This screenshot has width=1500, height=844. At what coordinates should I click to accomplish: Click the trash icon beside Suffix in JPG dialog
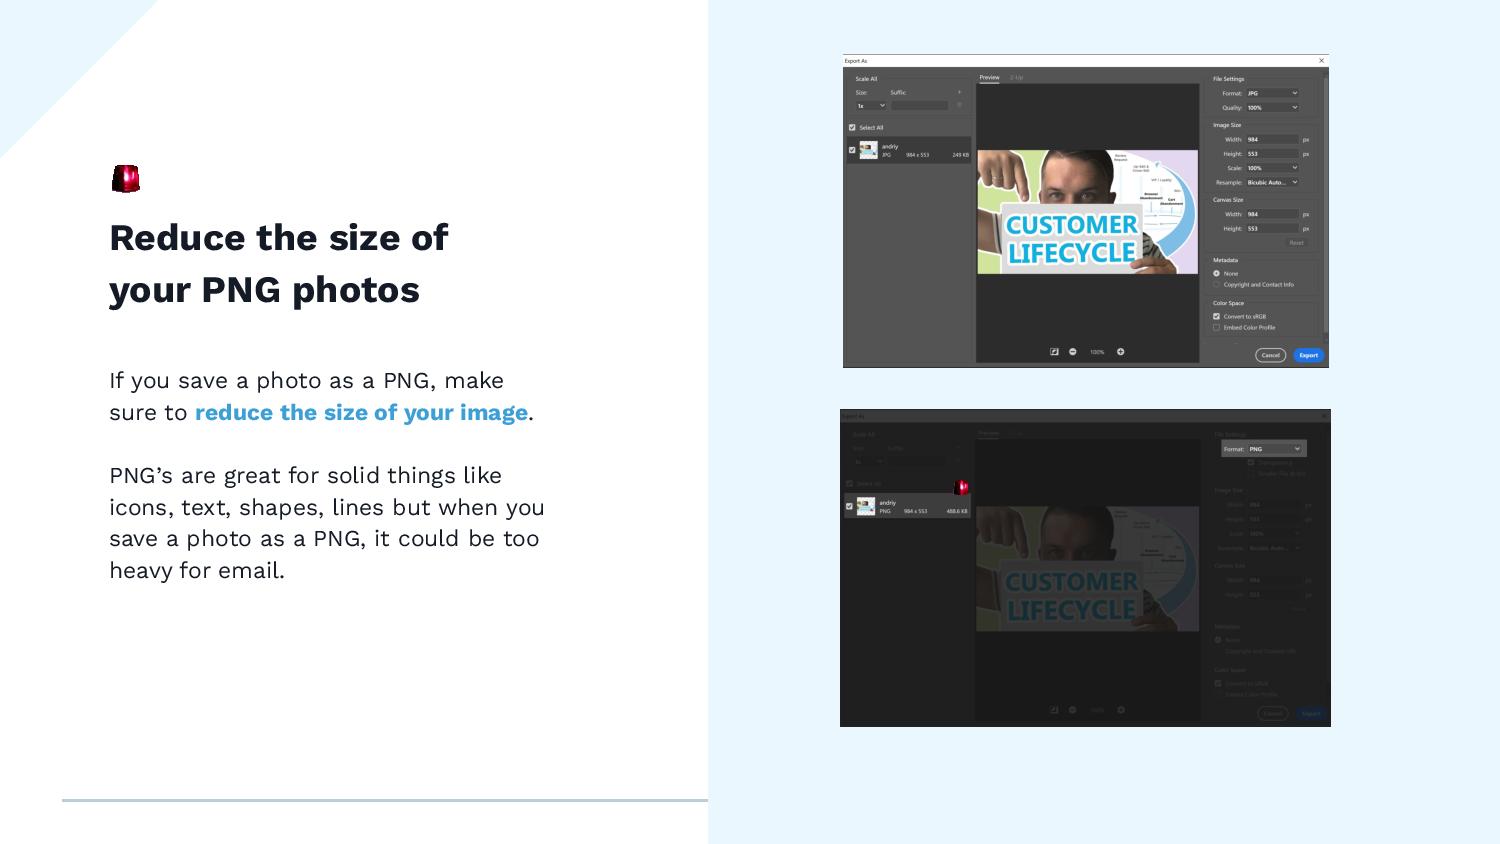click(959, 105)
